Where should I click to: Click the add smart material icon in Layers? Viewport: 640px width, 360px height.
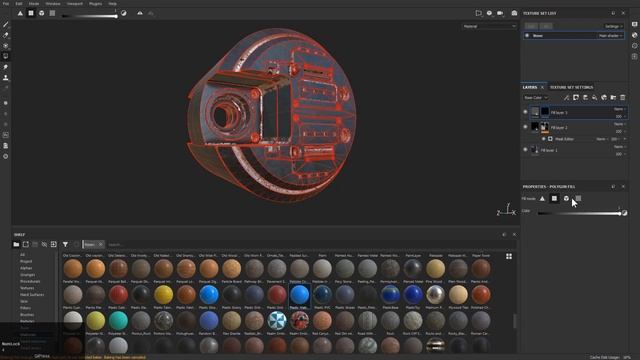point(604,98)
